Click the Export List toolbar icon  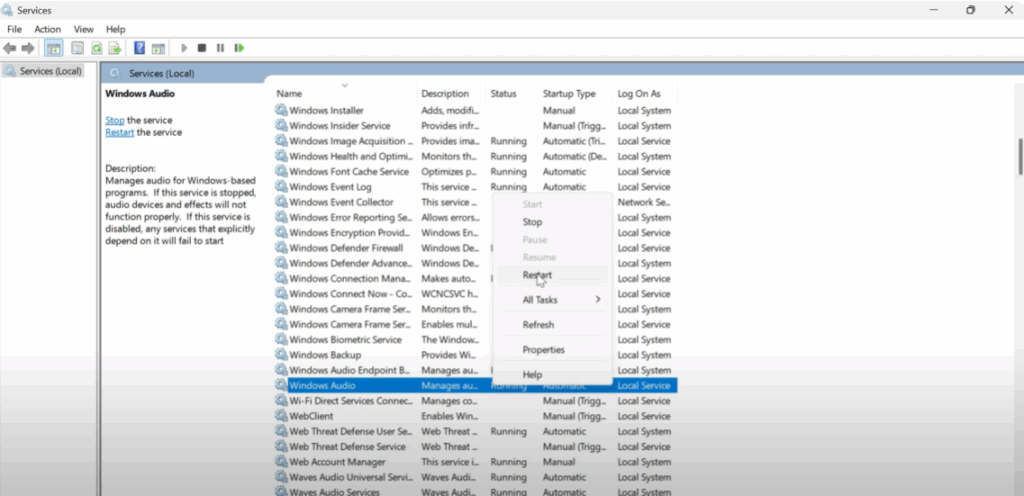(116, 48)
